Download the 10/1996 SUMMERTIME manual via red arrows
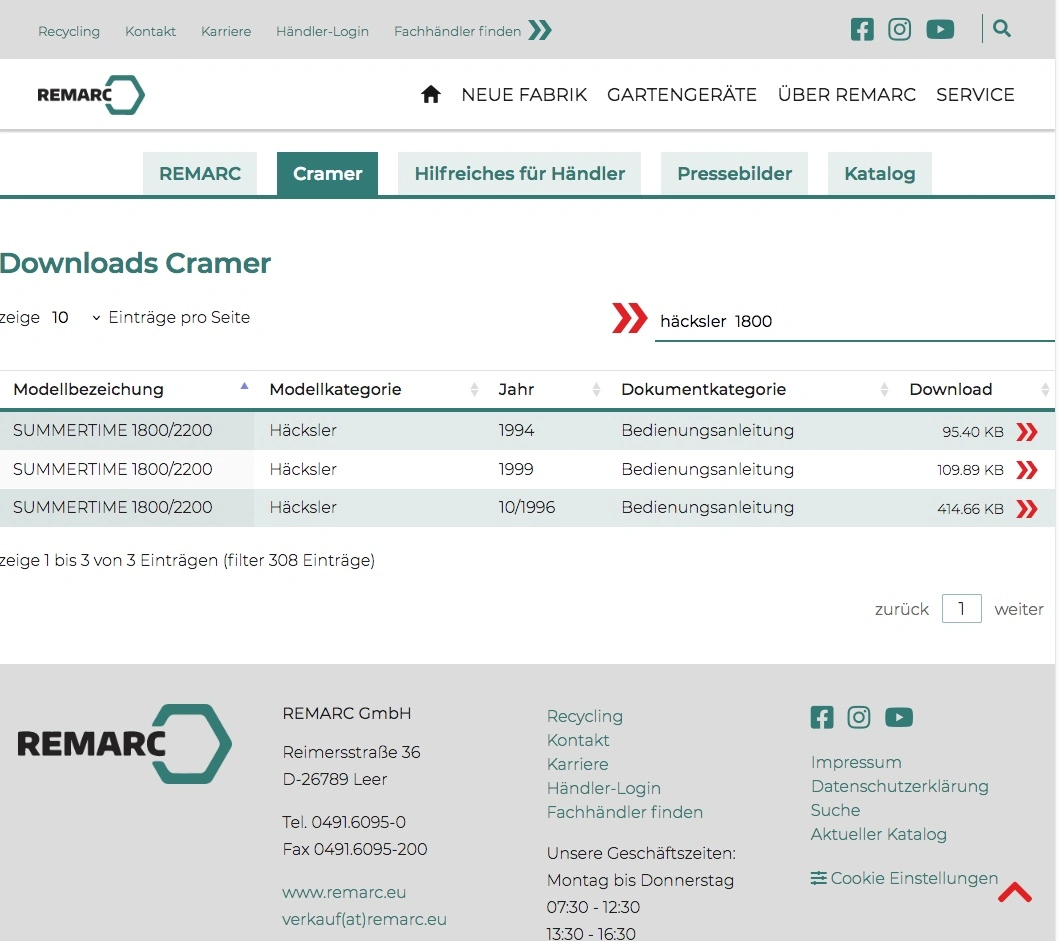 (1026, 509)
